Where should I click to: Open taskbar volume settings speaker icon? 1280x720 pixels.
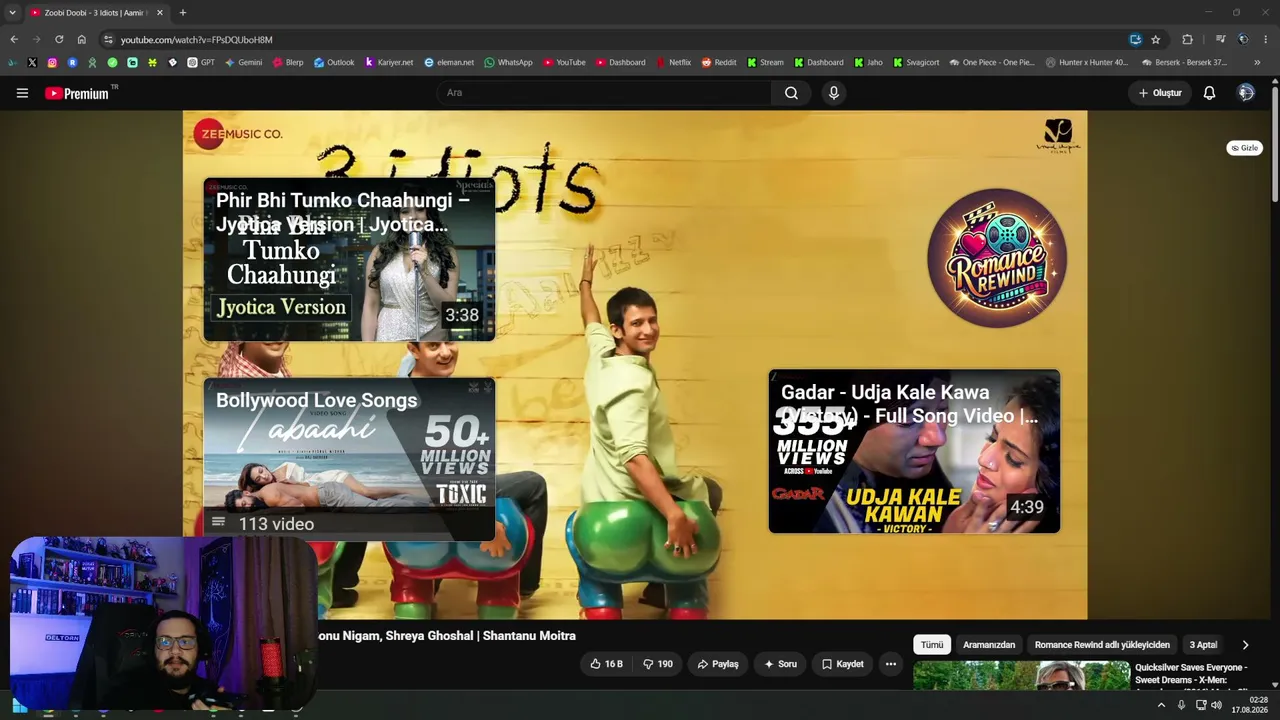(x=1216, y=705)
